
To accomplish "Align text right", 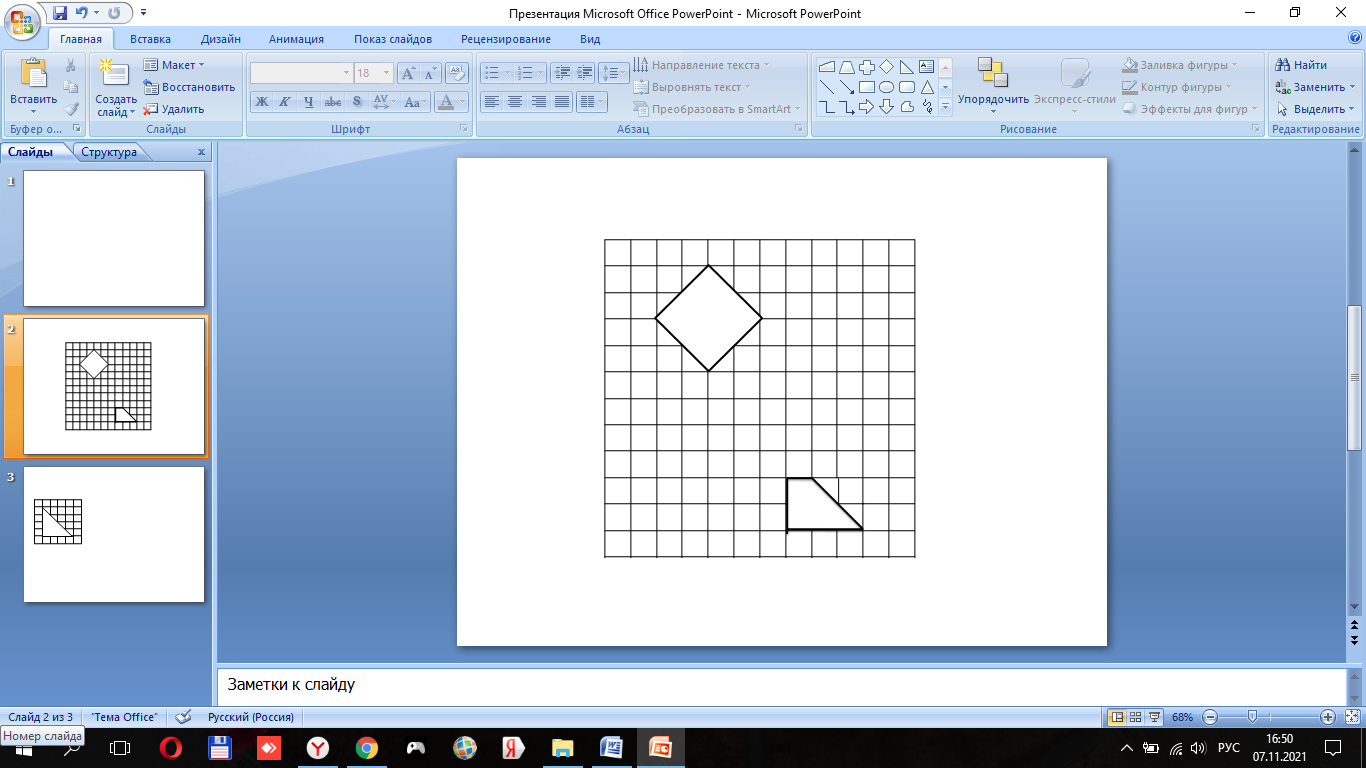I will pyautogui.click(x=539, y=102).
